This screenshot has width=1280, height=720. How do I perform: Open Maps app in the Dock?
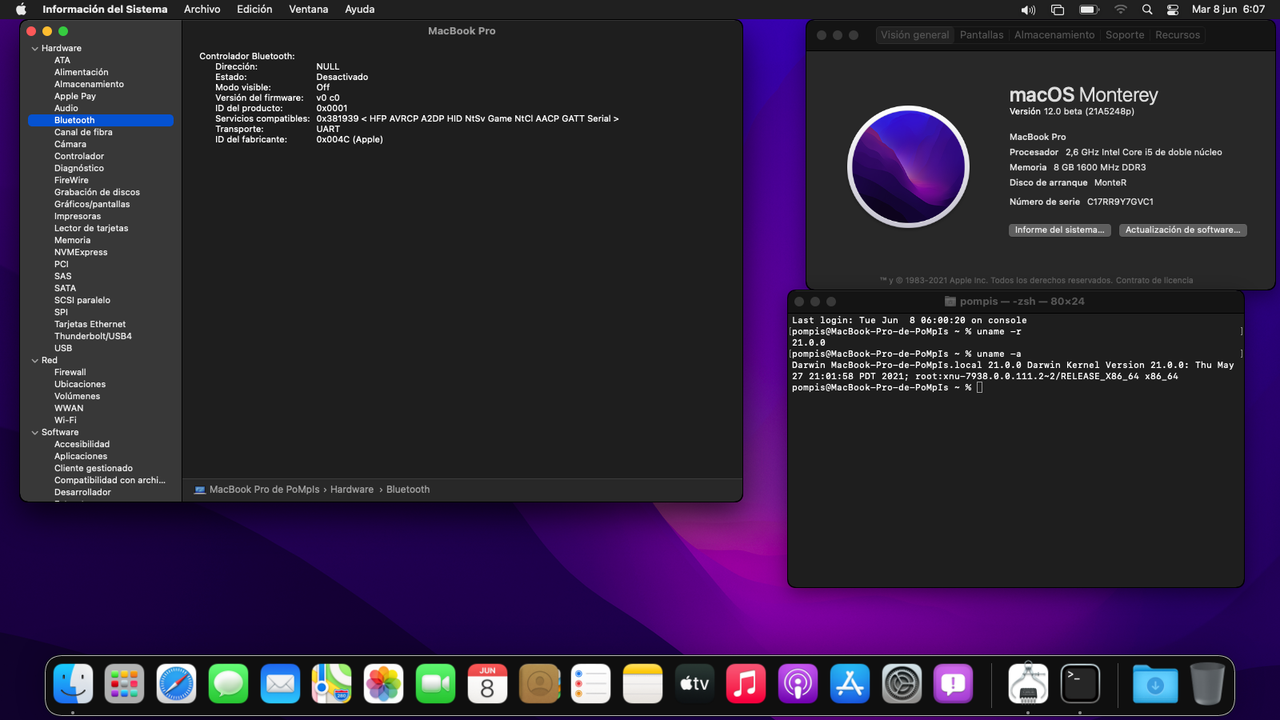point(332,684)
